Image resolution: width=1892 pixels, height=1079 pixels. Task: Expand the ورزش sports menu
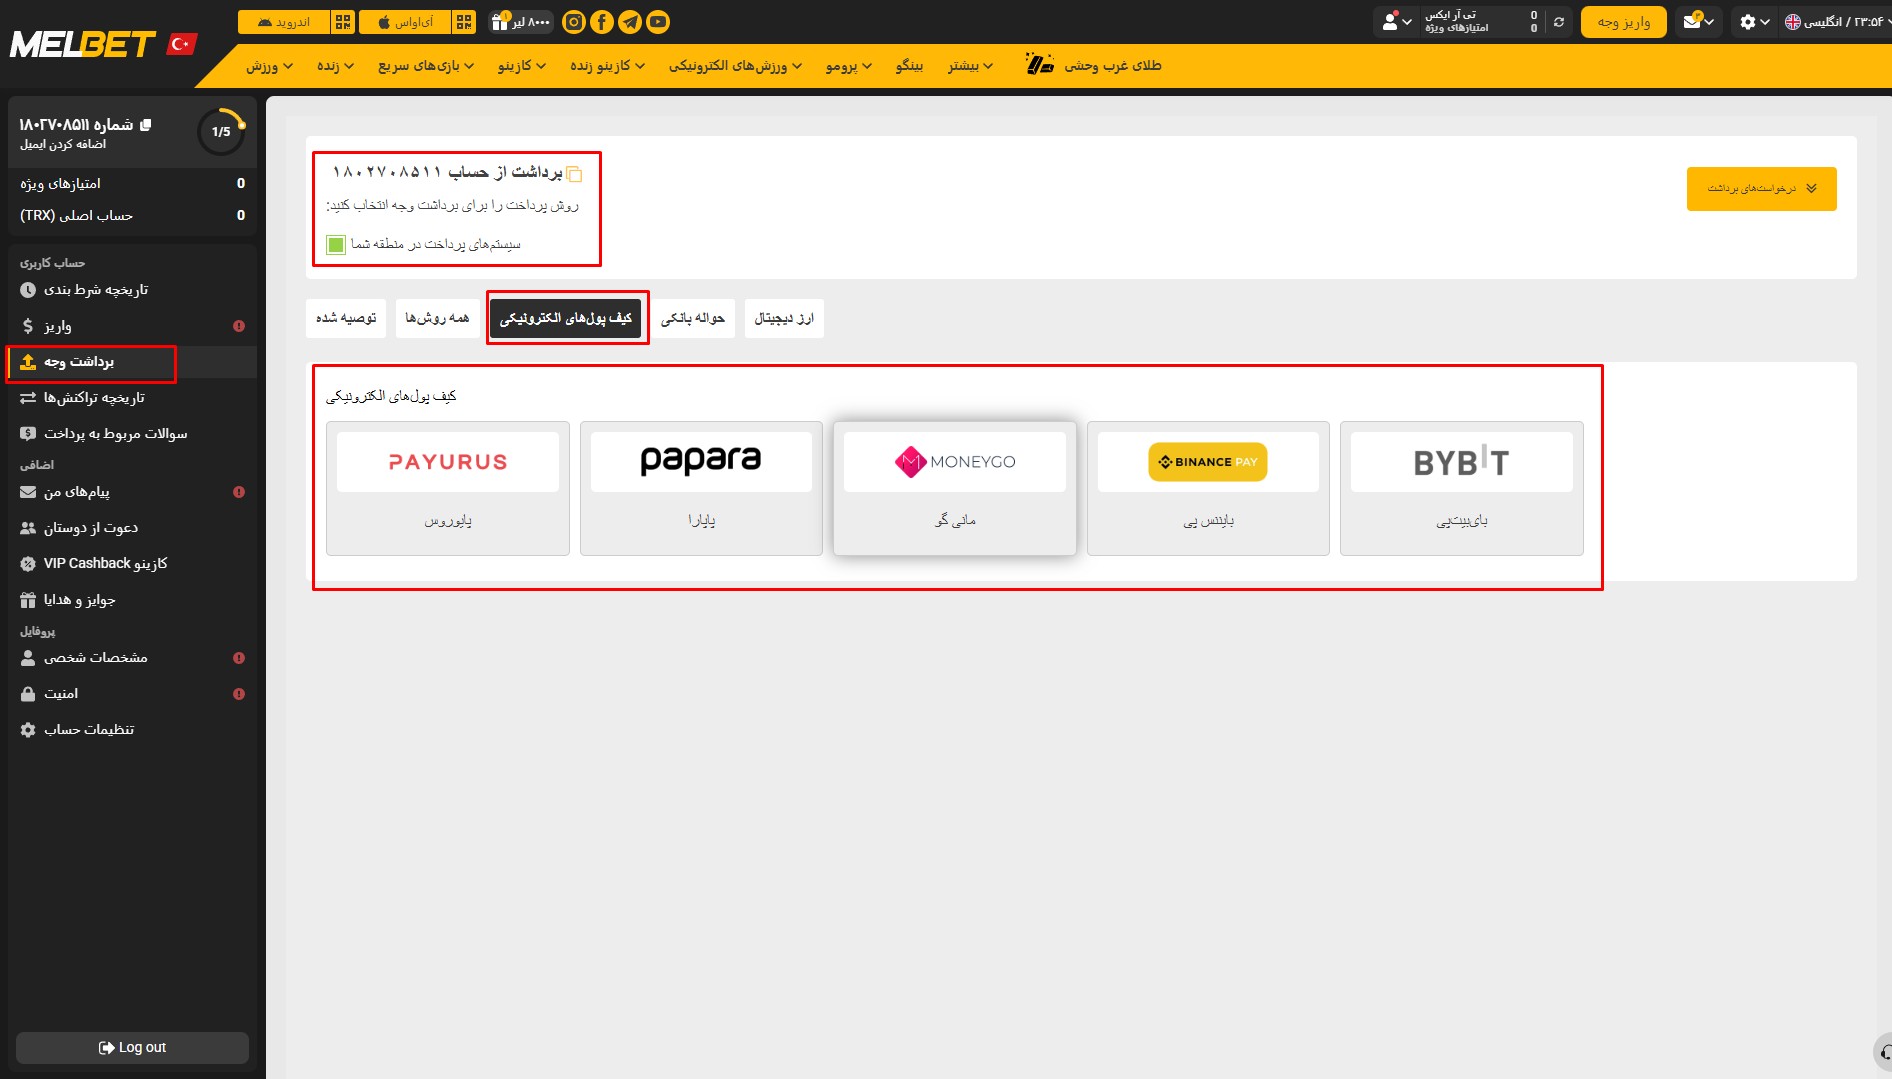pyautogui.click(x=270, y=66)
